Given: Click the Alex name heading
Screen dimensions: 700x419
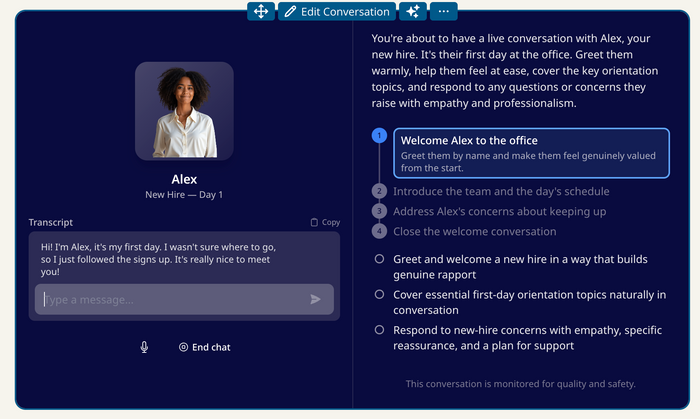Looking at the screenshot, I should click(x=184, y=179).
